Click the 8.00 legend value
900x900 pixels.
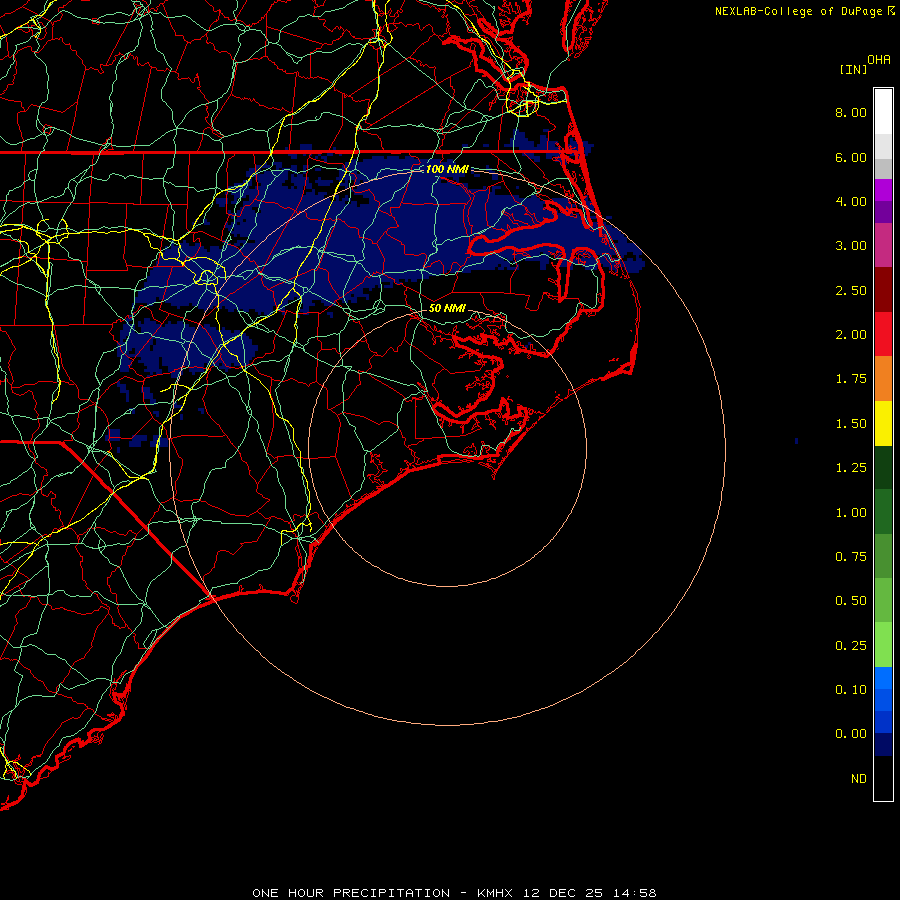851,112
